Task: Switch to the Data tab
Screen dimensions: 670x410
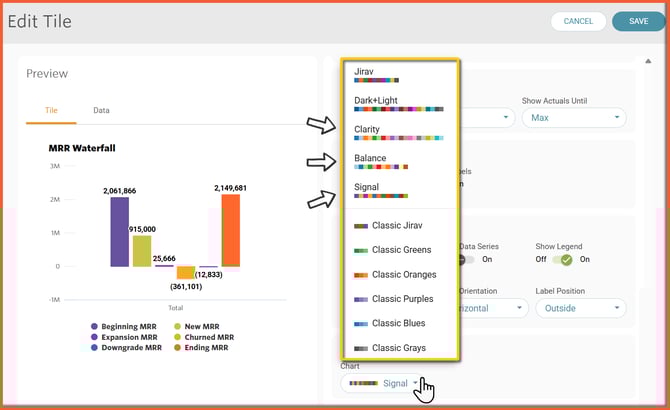Action: [101, 110]
